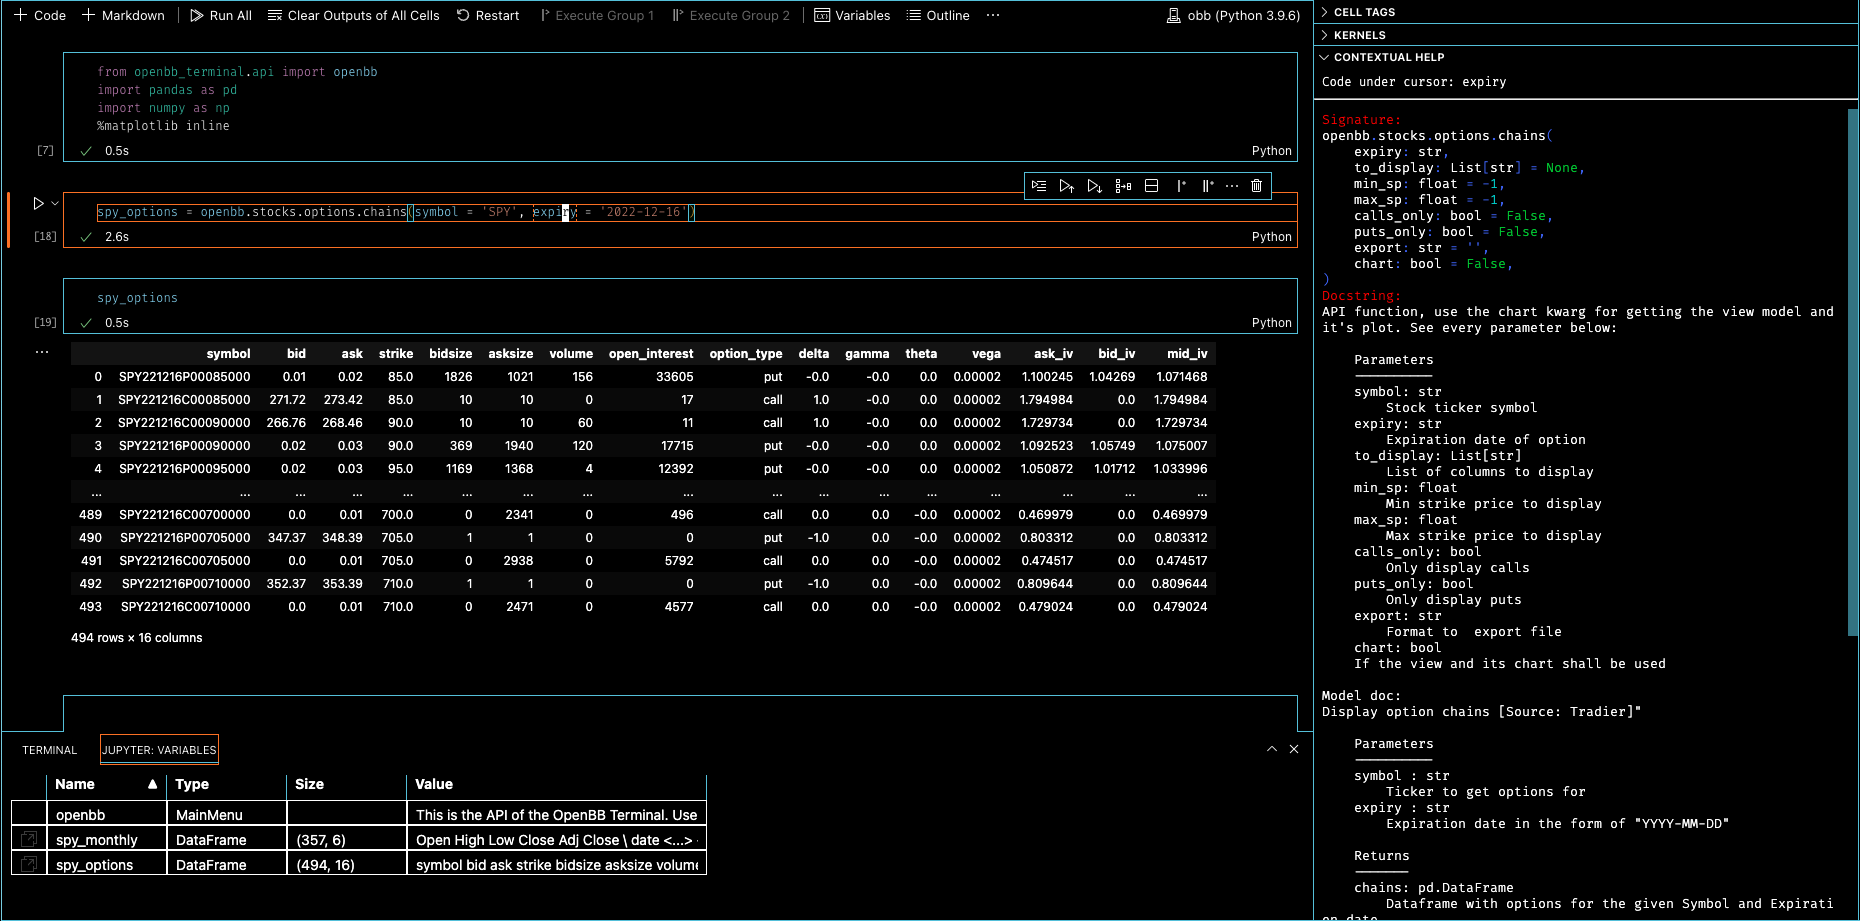This screenshot has height=921, width=1860.
Task: Split the cell icon
Action: (x=1151, y=186)
